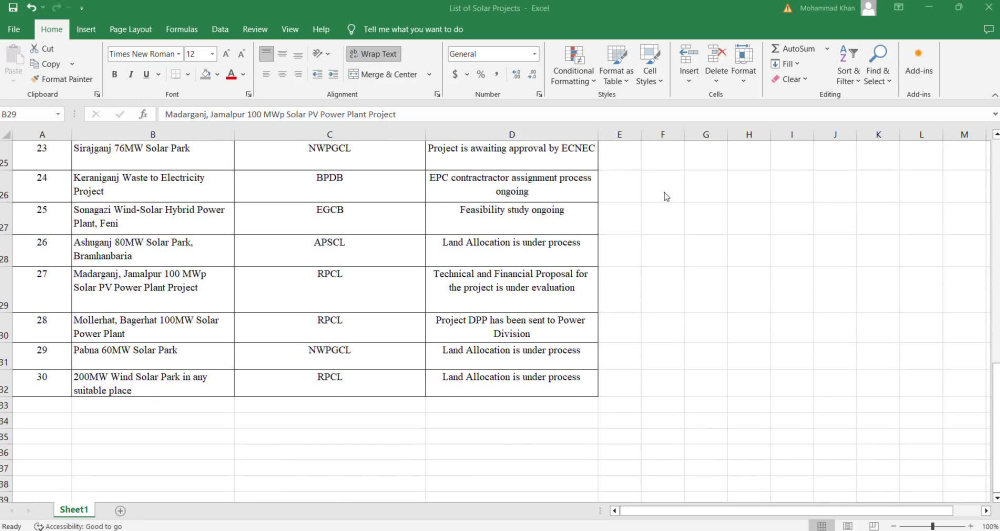Open the font size 12 dropdown
This screenshot has width=1000, height=531.
pyautogui.click(x=212, y=54)
